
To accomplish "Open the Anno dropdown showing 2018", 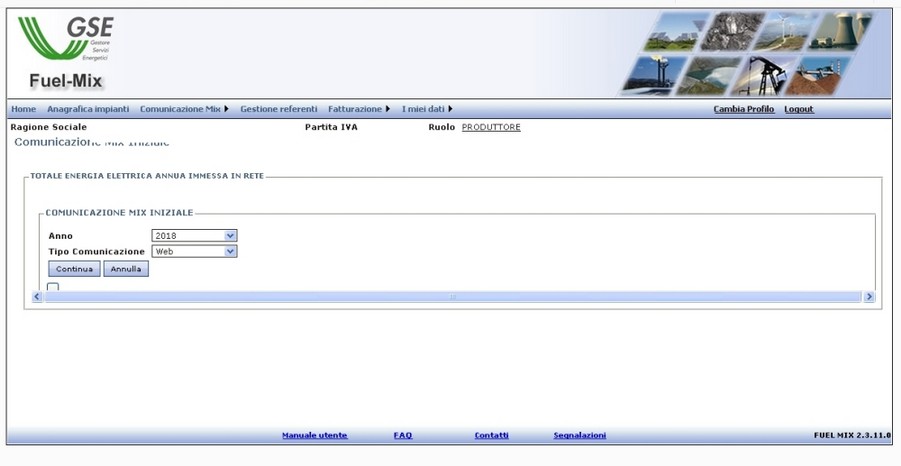I will 194,236.
